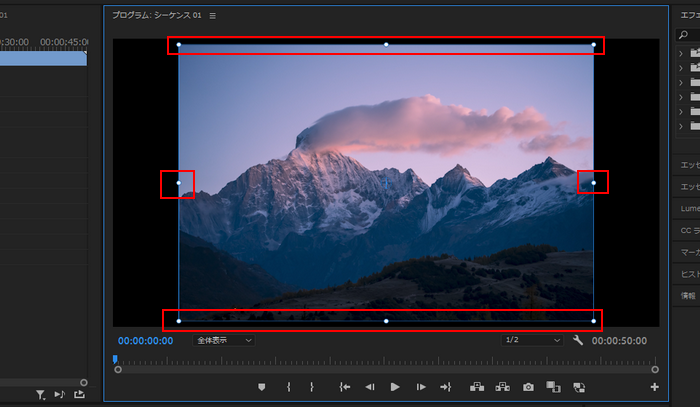Open the プログラム panel hamburger menu
The image size is (700, 407).
tap(212, 16)
